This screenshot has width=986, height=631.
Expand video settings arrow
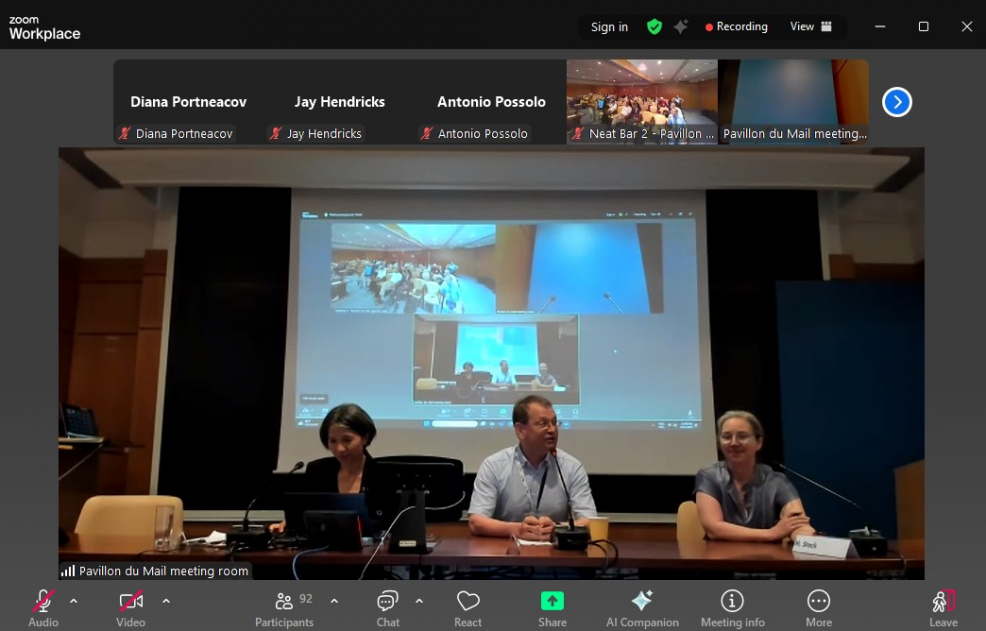click(166, 601)
